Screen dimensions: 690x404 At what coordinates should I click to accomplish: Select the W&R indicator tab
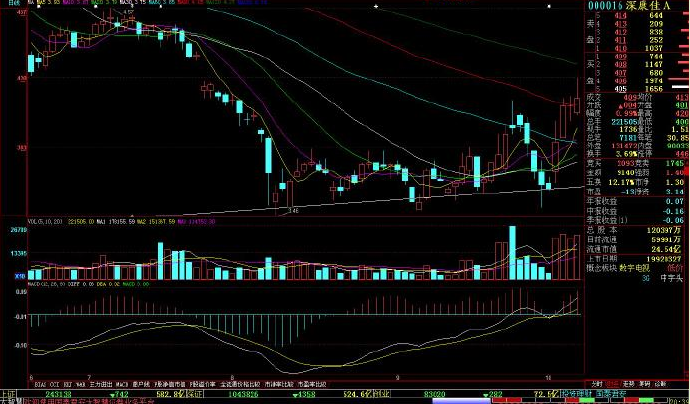[81, 384]
